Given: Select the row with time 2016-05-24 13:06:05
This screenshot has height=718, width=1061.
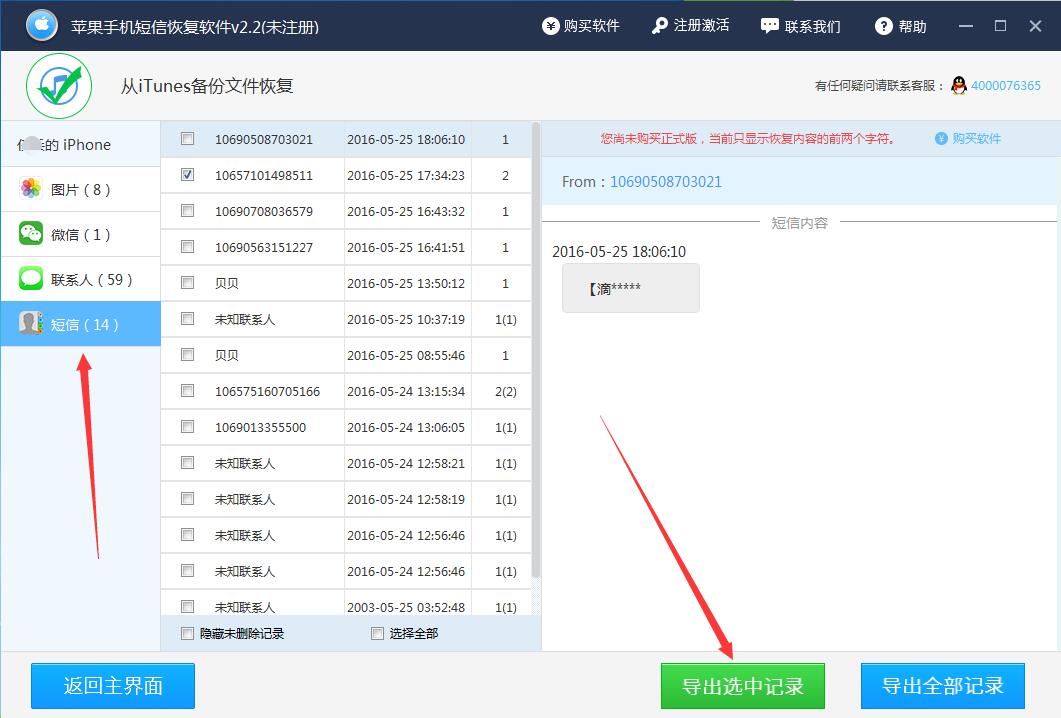Looking at the screenshot, I should [346, 427].
